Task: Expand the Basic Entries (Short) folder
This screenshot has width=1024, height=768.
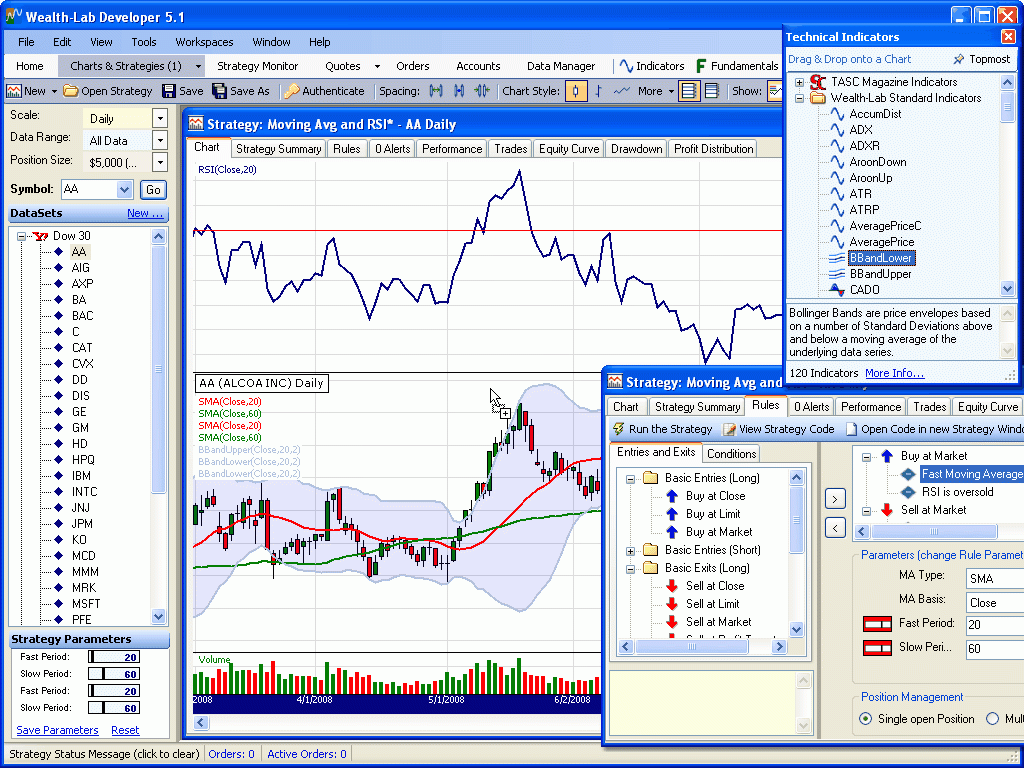Action: point(631,551)
